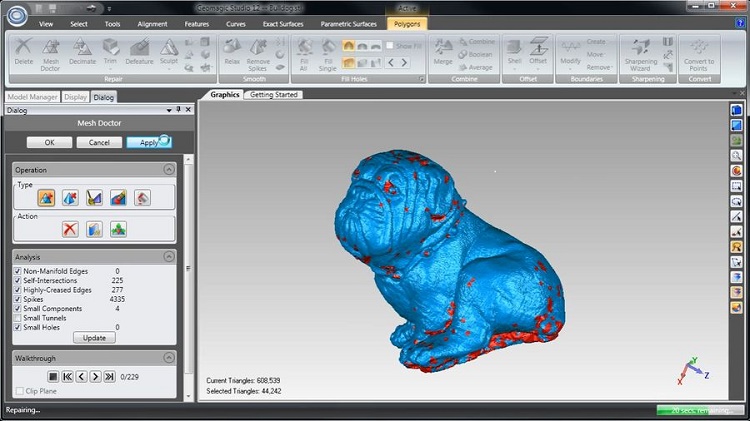Screen dimensions: 750x421
Task: Jump to the last walkthrough item
Action: coord(110,377)
